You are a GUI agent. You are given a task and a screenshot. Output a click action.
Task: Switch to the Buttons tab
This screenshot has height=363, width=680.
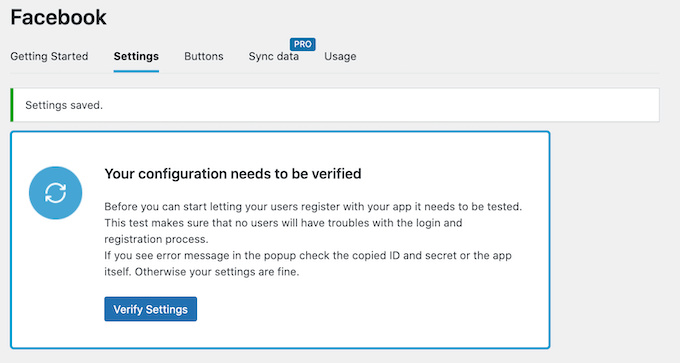[x=204, y=56]
